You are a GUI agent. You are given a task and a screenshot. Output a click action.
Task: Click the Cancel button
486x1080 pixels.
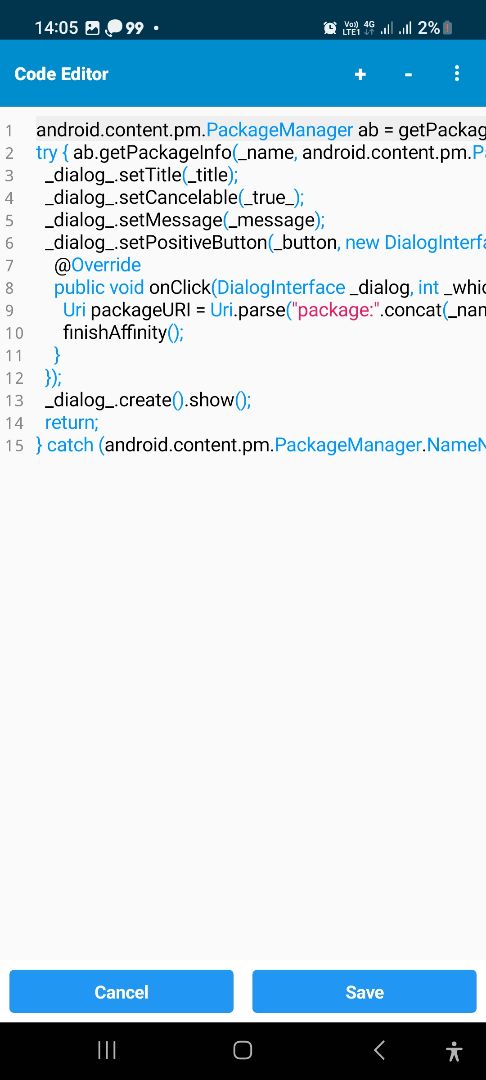(121, 991)
